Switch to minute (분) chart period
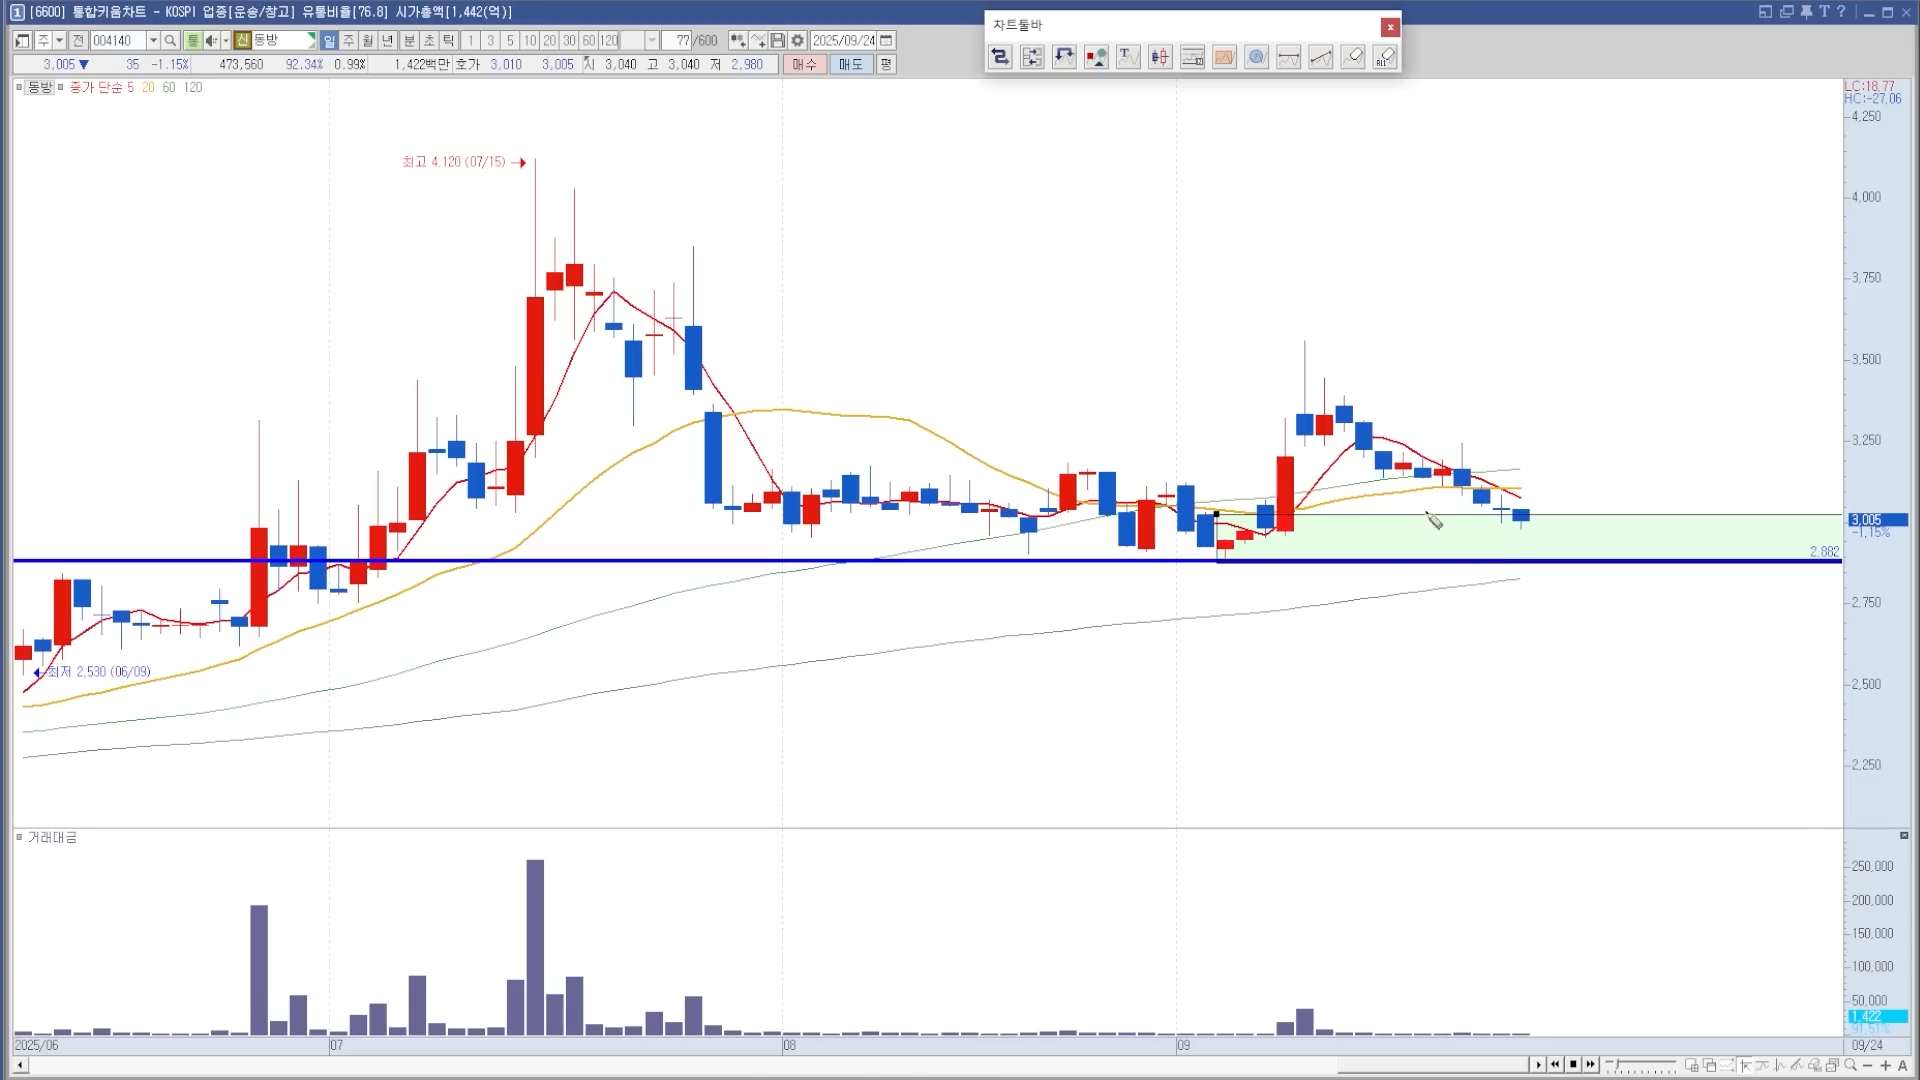1920x1080 pixels. [409, 40]
